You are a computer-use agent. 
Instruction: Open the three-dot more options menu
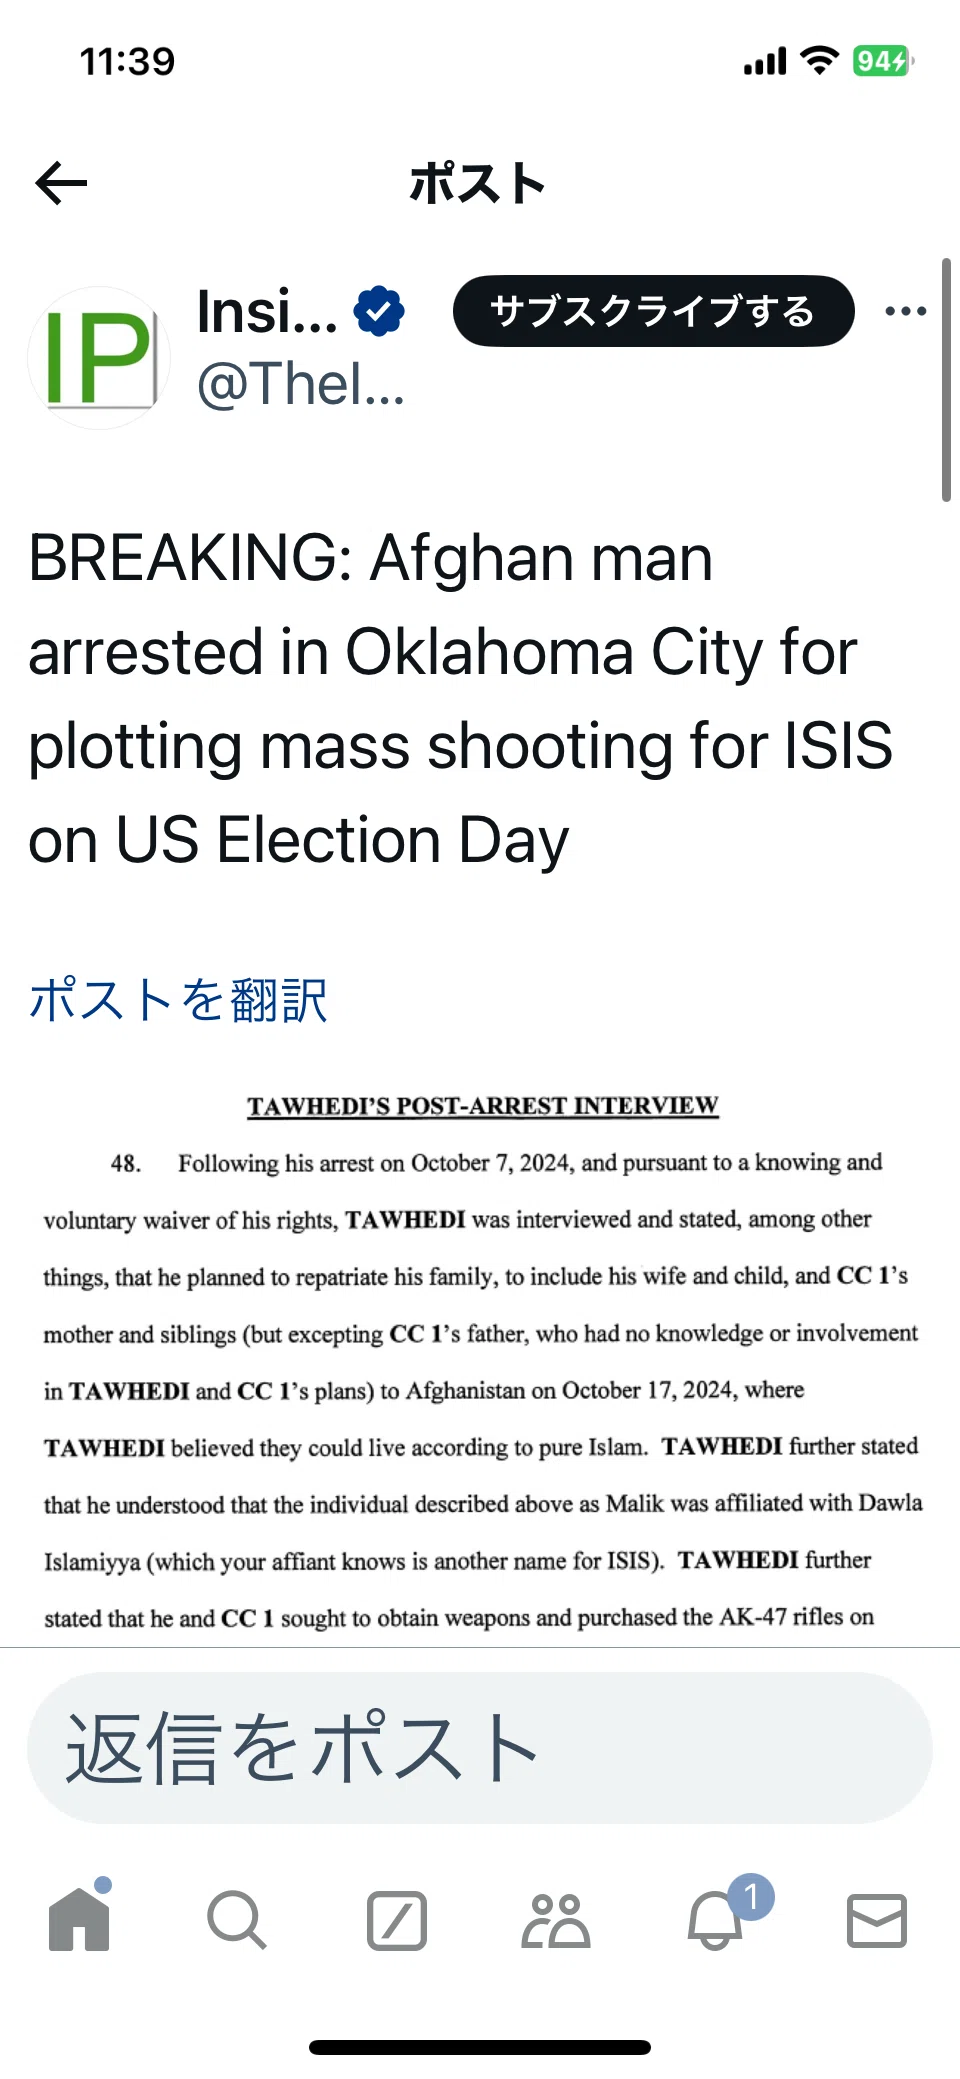pos(906,311)
